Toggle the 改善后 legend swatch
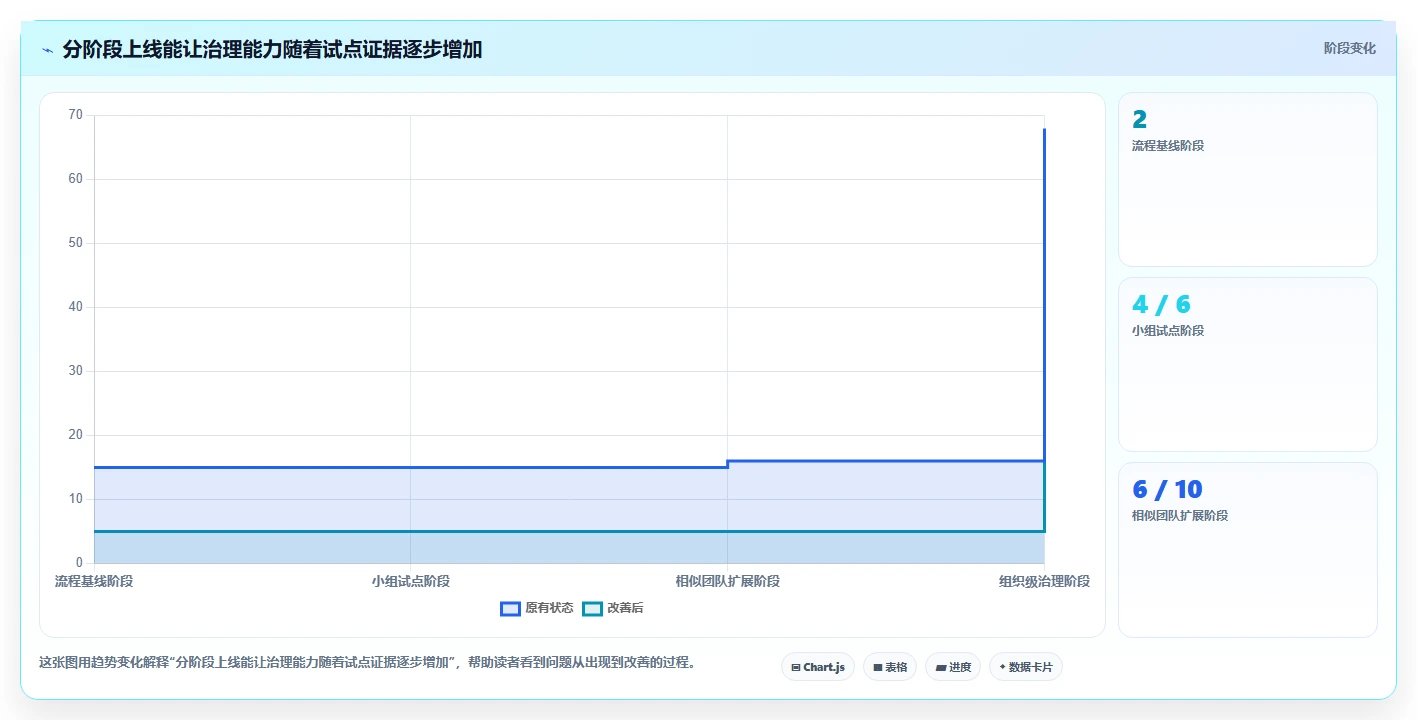Viewport: 1417px width, 720px height. pyautogui.click(x=592, y=608)
